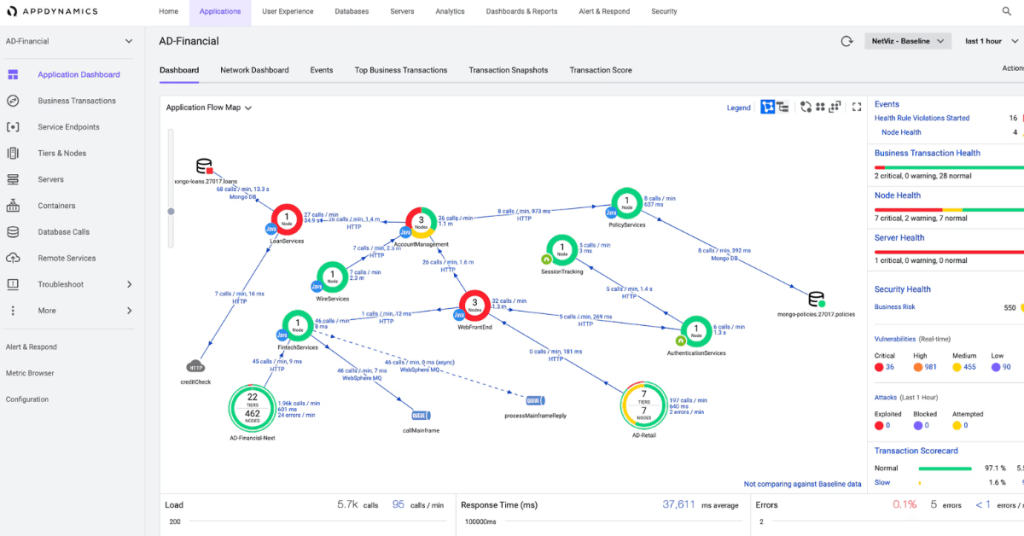Image resolution: width=1024 pixels, height=536 pixels.
Task: Click the AppDynamics logo
Action: 52,11
